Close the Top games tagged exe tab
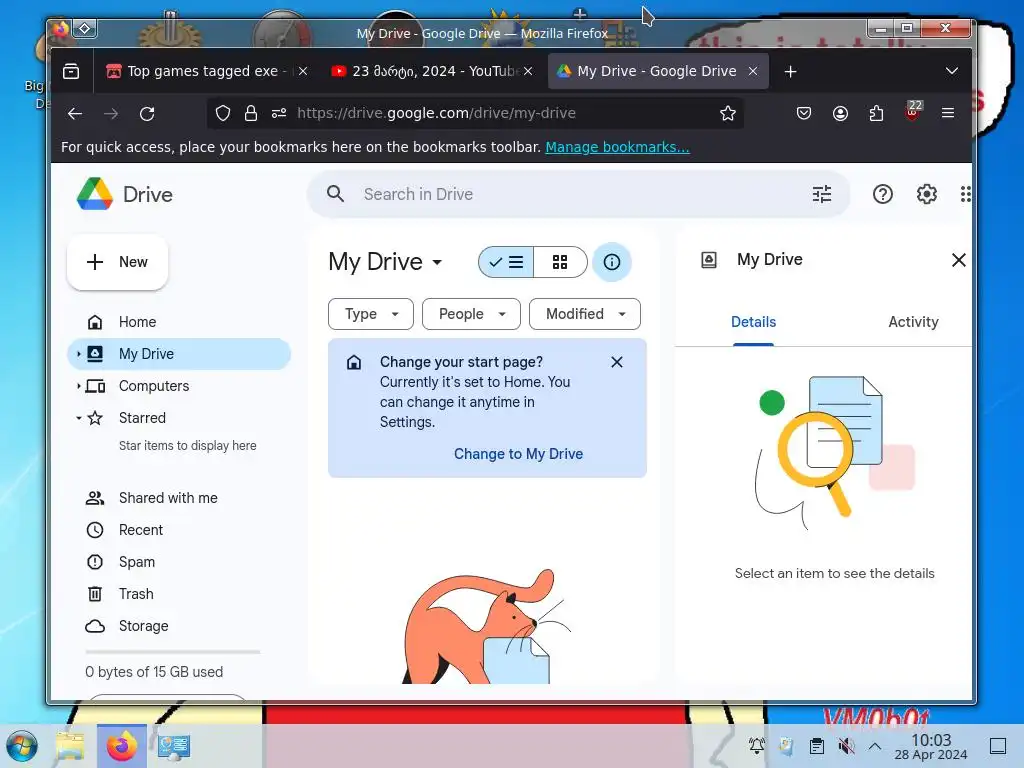 (x=303, y=71)
